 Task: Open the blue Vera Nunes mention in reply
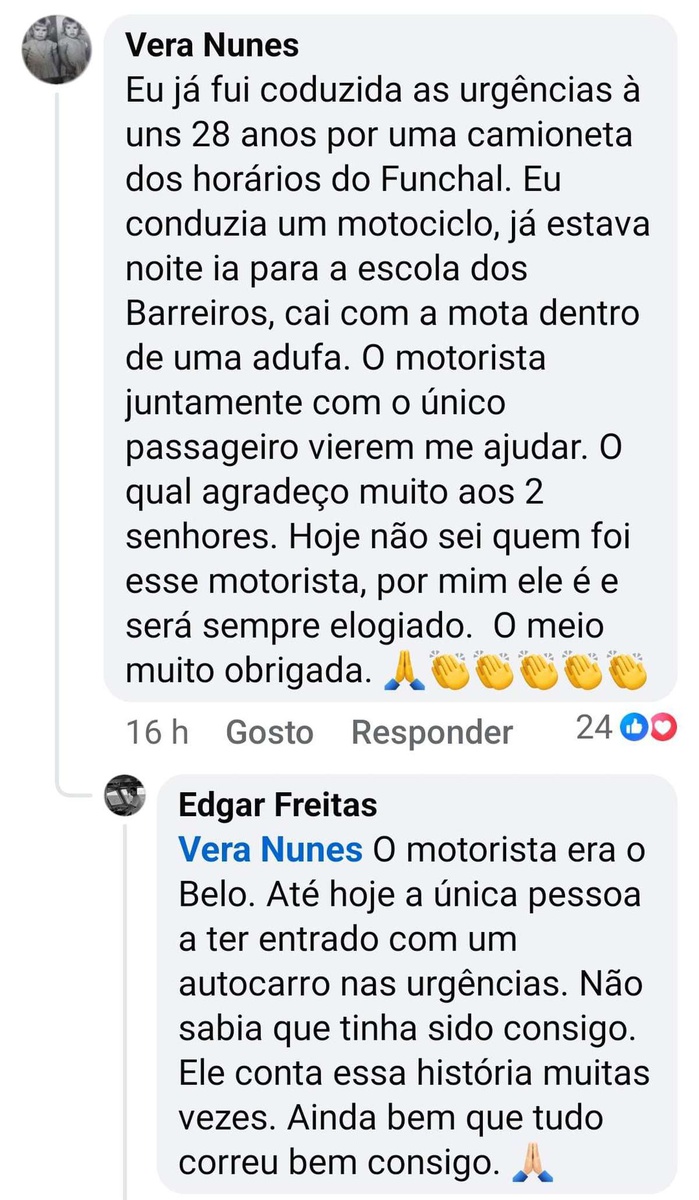pyautogui.click(x=270, y=850)
